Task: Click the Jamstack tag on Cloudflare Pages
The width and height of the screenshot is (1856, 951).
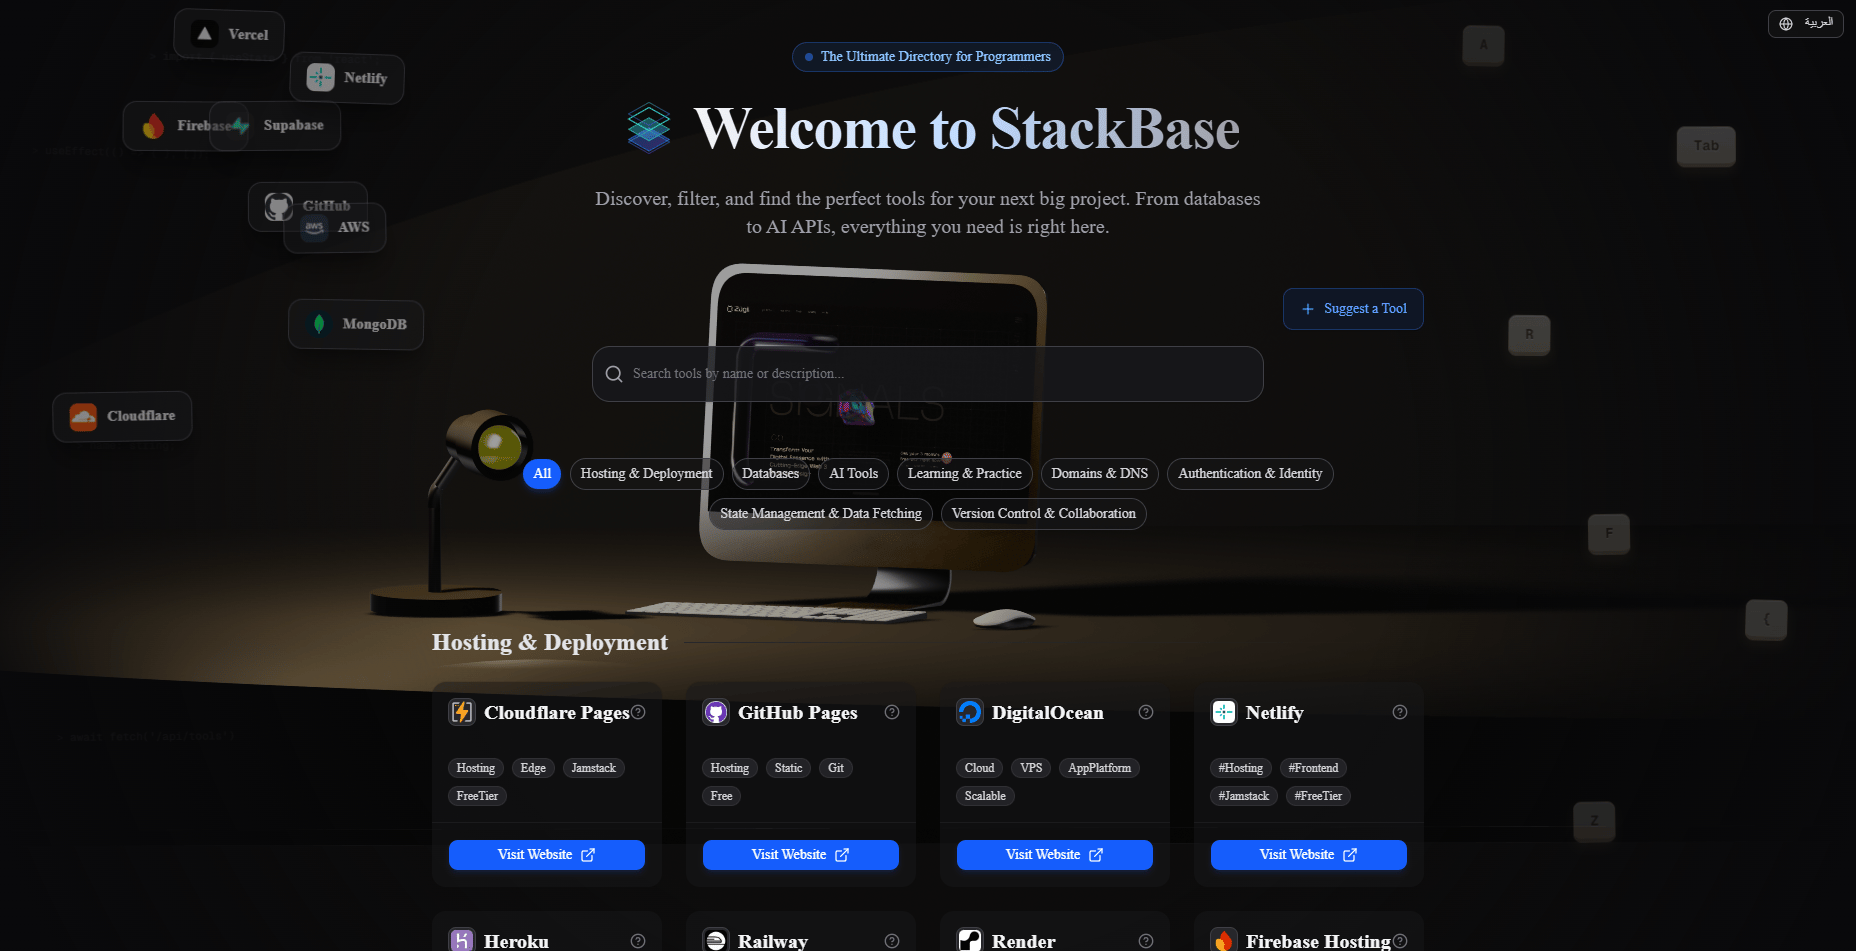Action: click(x=593, y=768)
